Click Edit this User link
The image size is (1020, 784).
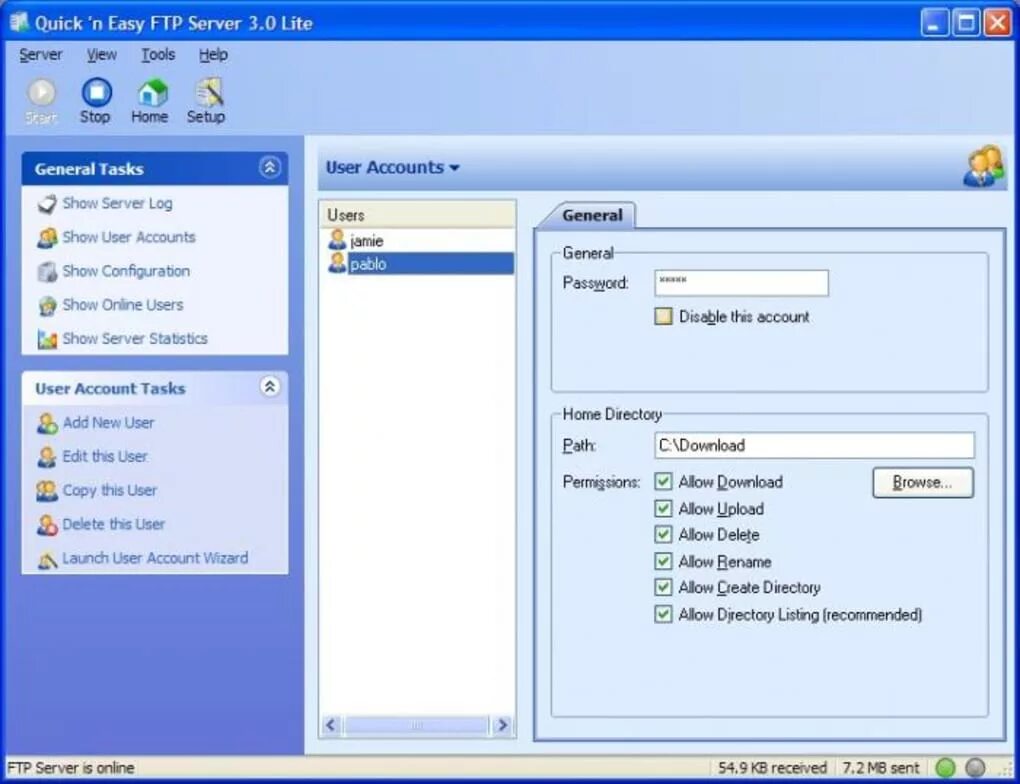[x=105, y=457]
